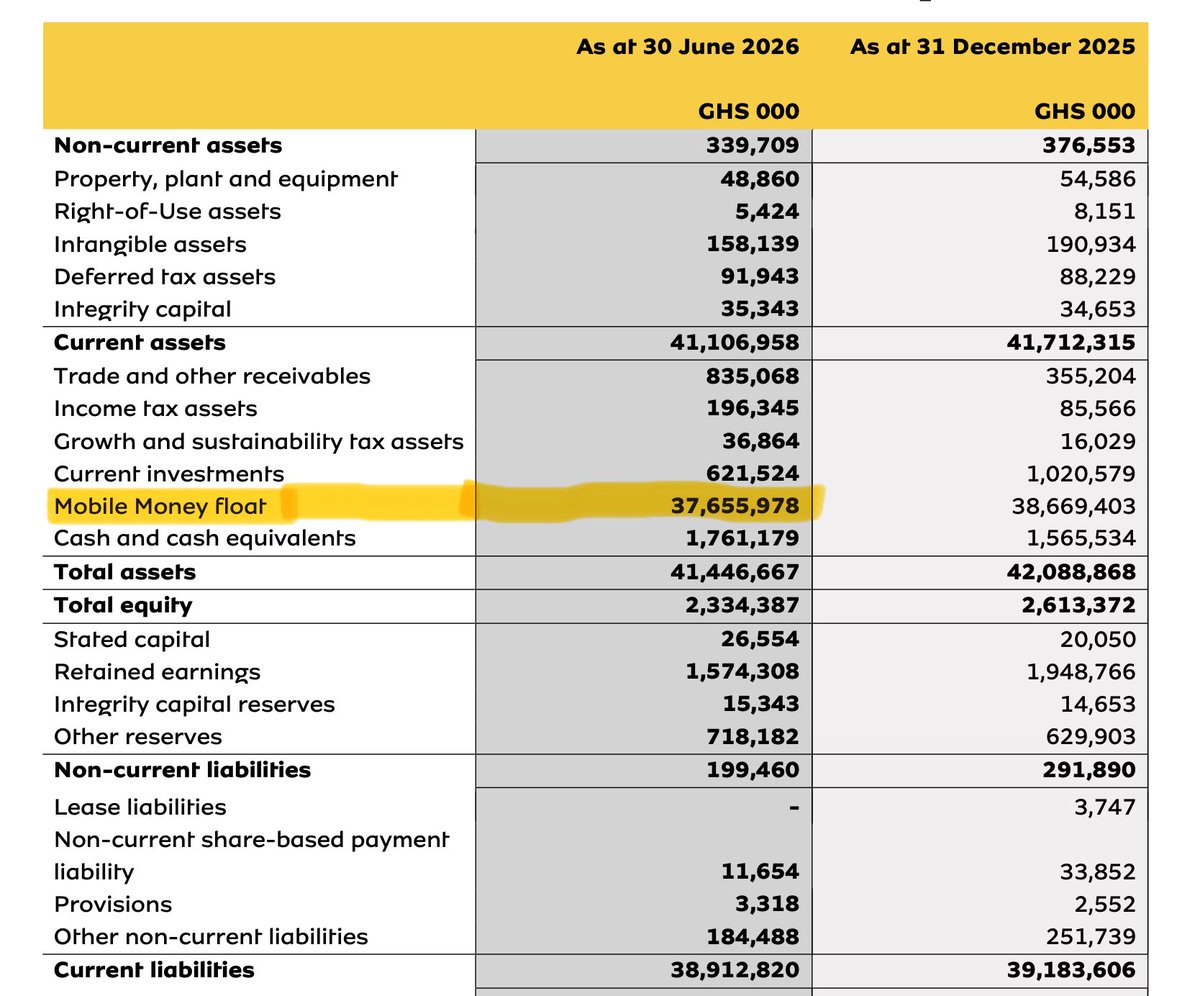Image resolution: width=1200 pixels, height=996 pixels.
Task: Click the 'Provisions' row label
Action: (x=113, y=904)
